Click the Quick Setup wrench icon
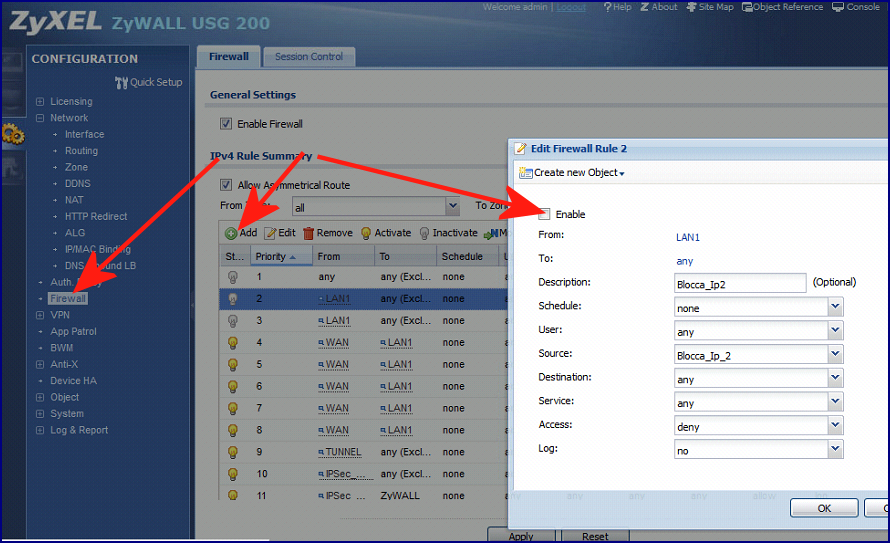This screenshot has height=543, width=890. (121, 83)
